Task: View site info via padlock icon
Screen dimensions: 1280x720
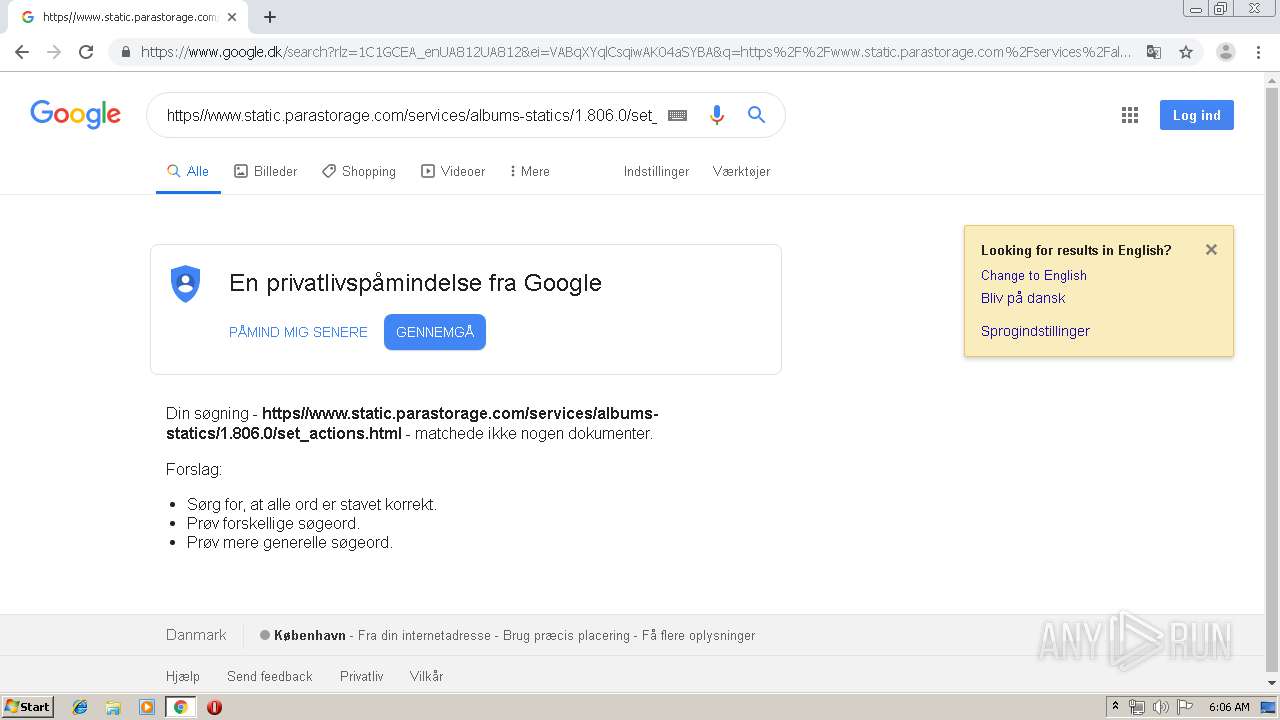Action: (x=125, y=52)
